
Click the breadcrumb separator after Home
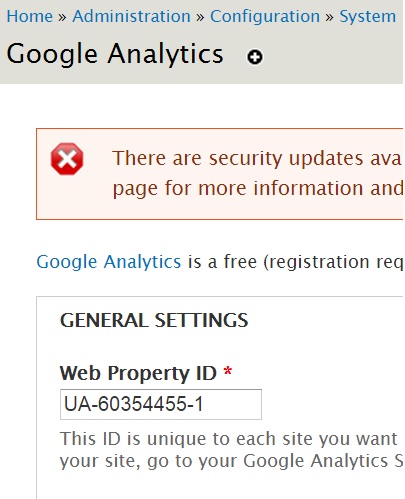(62, 17)
